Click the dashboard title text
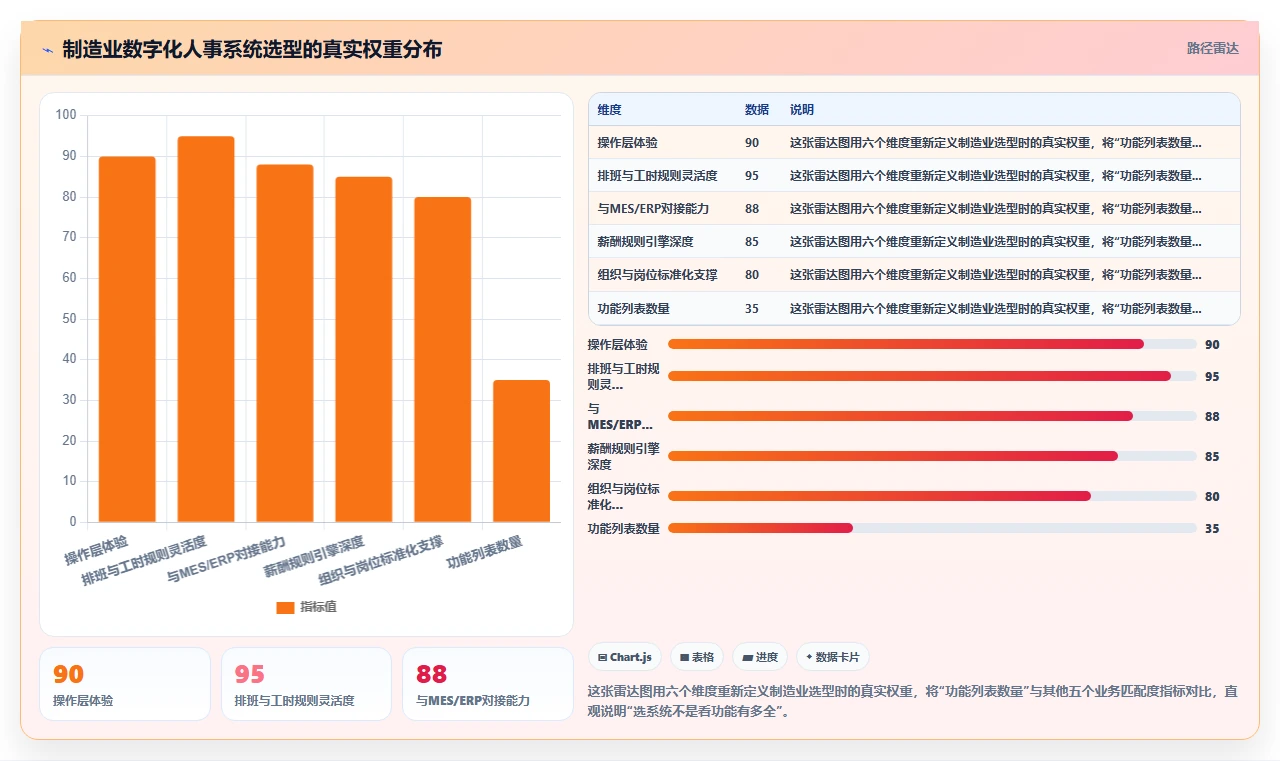 [x=252, y=49]
